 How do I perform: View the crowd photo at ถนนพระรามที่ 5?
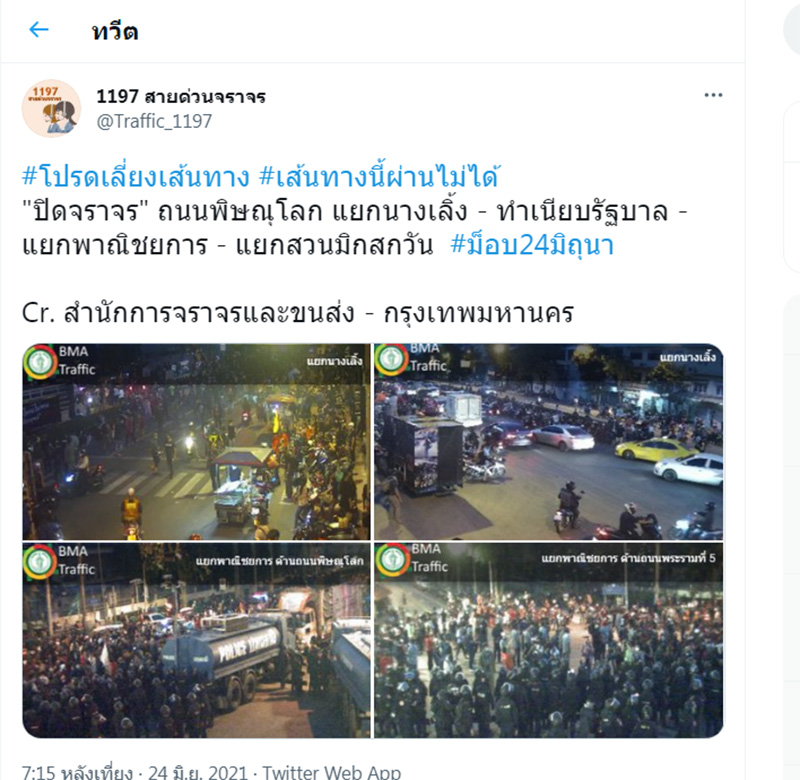tap(548, 641)
